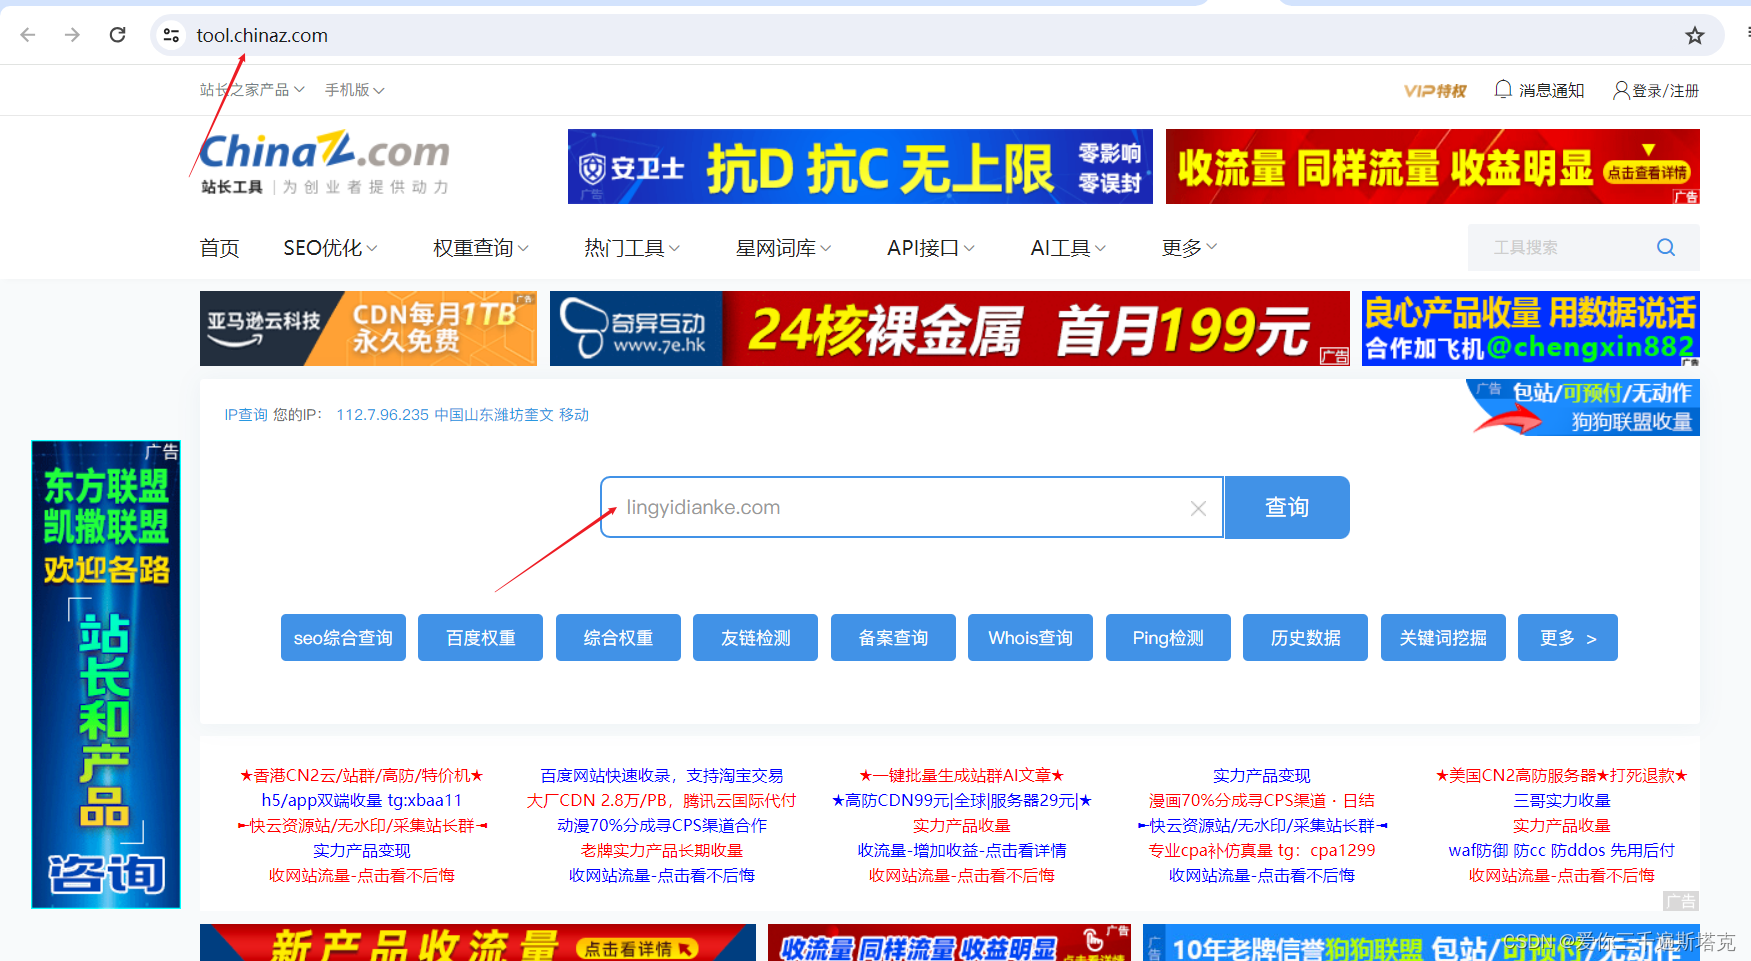Expand the 更多 navigation dropdown
Viewport: 1751px width, 961px height.
[x=1189, y=247]
